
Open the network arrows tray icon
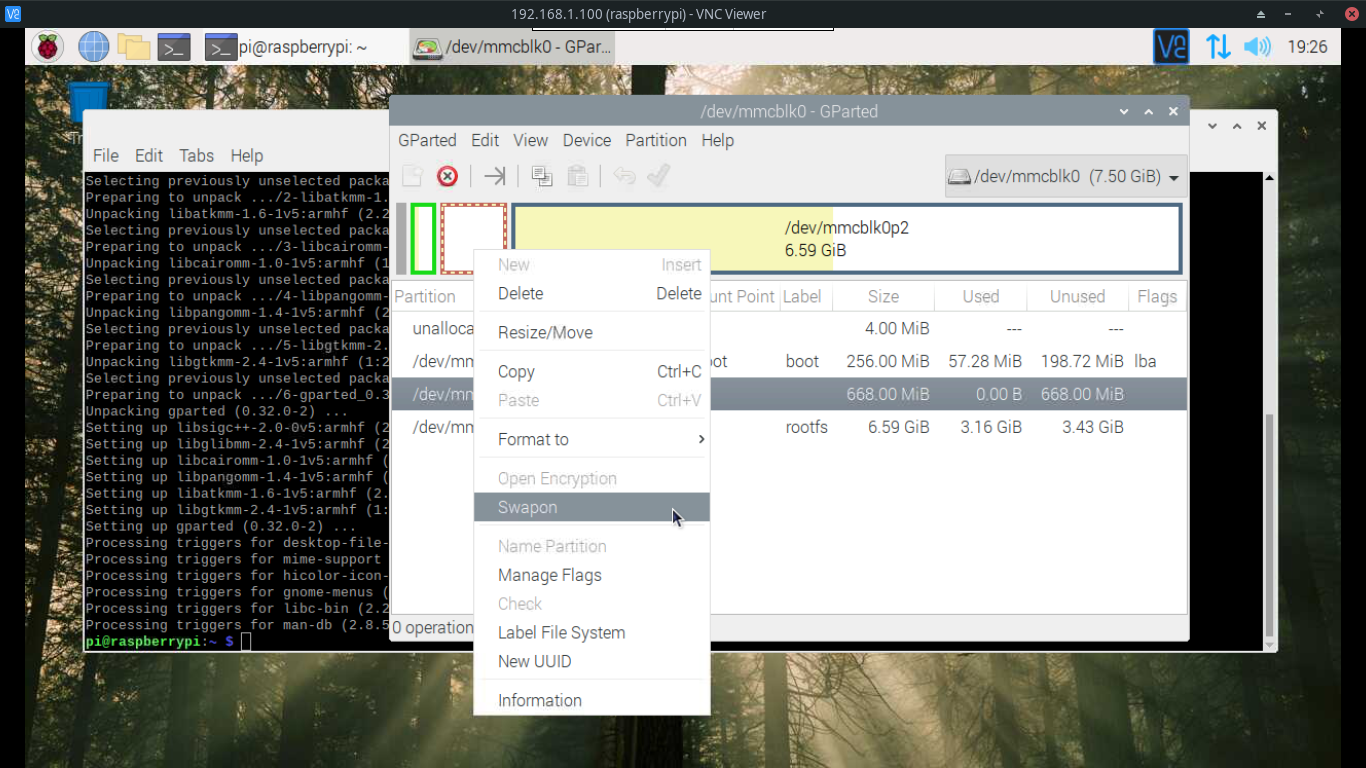[x=1218, y=47]
